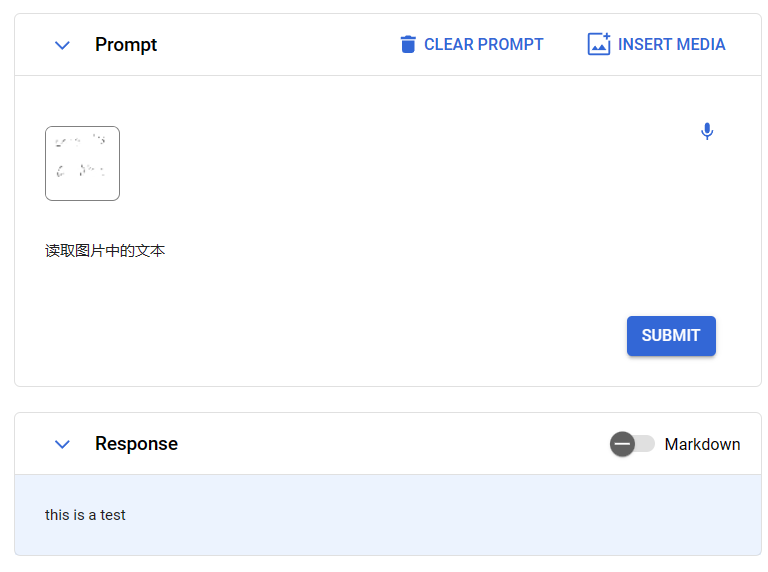The height and width of the screenshot is (572, 768).
Task: Click the Response section heading
Action: 136,444
